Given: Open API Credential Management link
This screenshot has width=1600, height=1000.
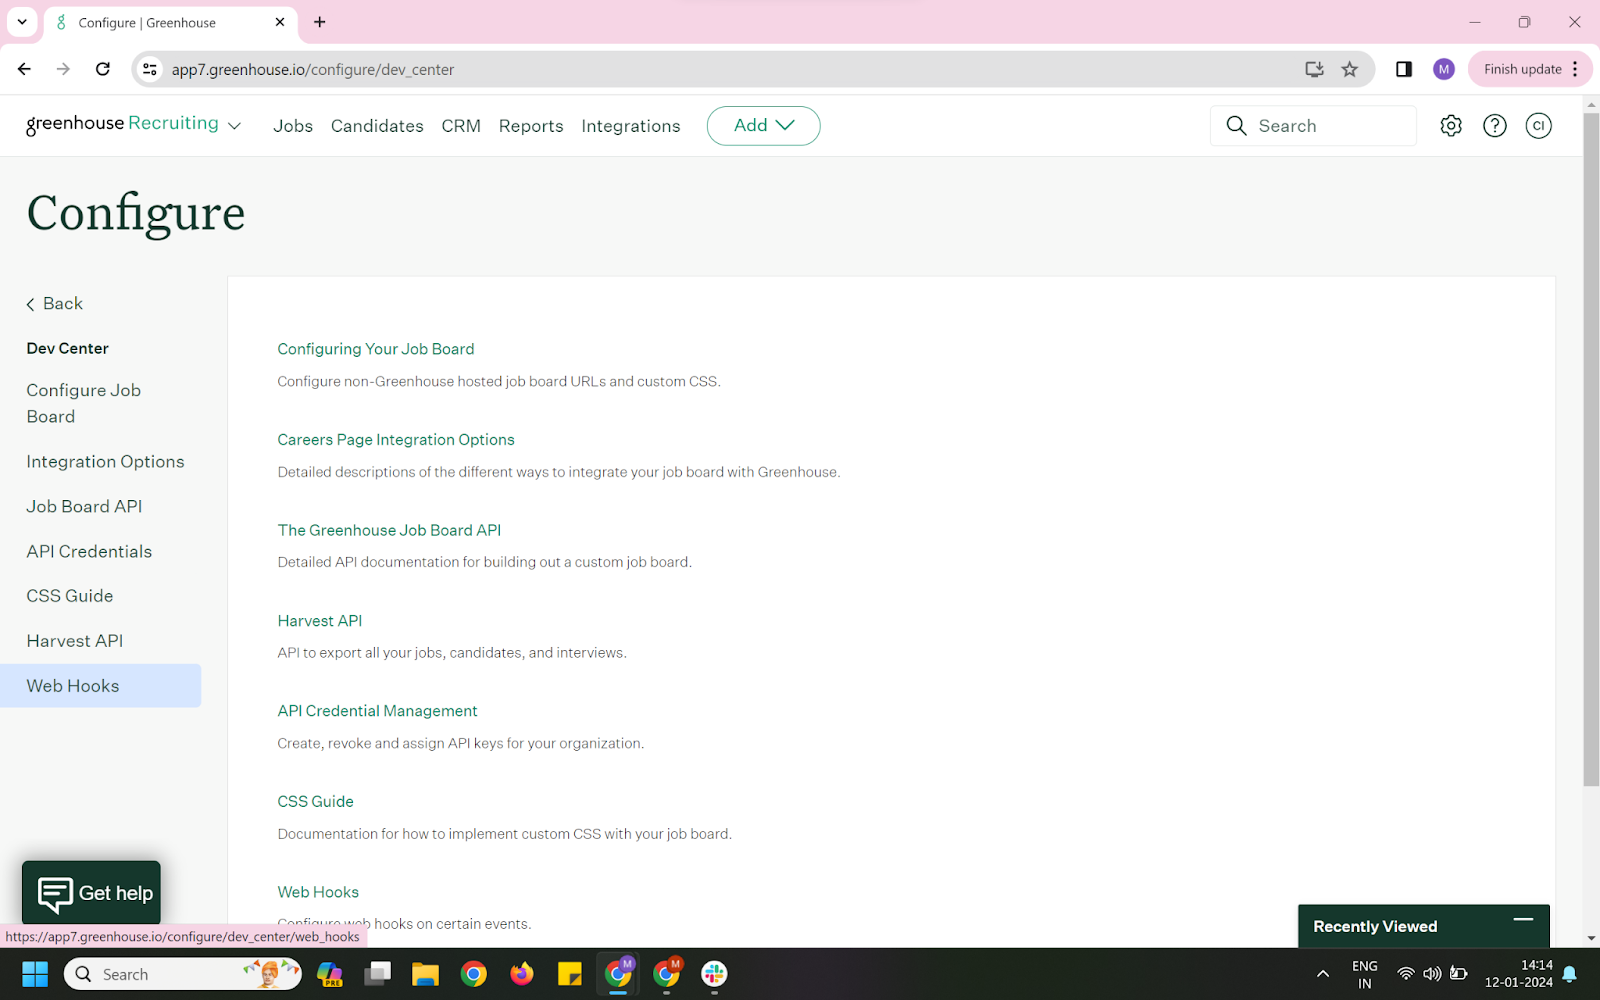Looking at the screenshot, I should (377, 711).
